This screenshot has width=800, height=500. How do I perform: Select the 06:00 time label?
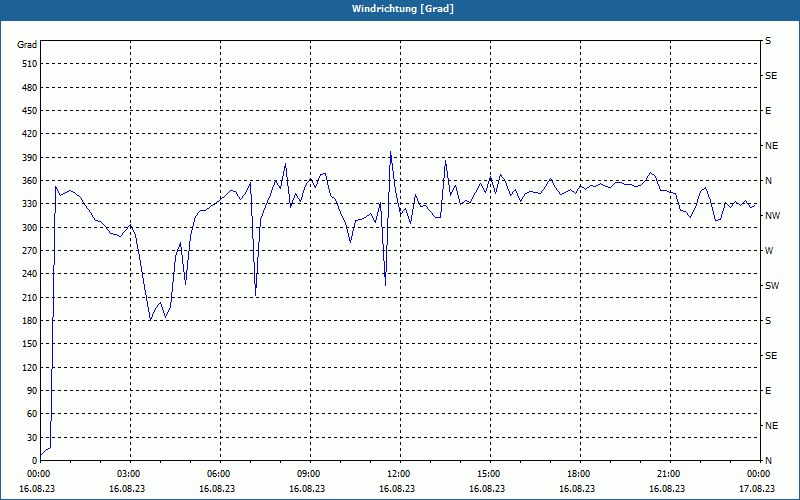217,474
